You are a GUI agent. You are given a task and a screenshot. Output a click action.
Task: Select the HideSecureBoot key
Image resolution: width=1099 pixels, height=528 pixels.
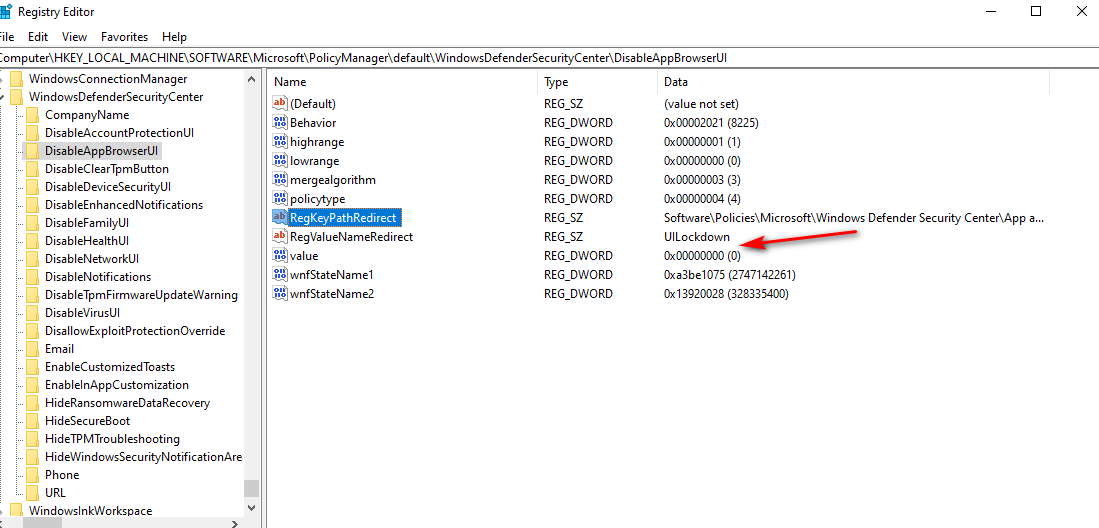(x=87, y=421)
